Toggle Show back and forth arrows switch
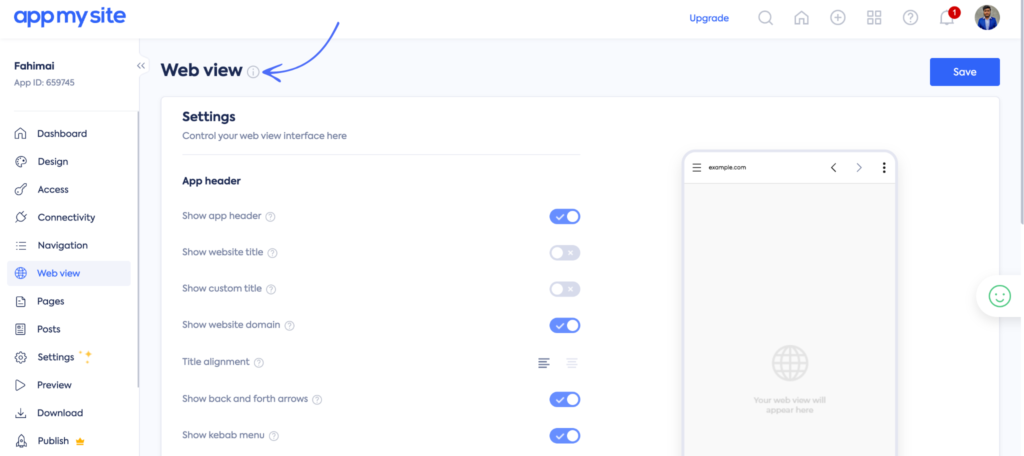Image resolution: width=1024 pixels, height=456 pixels. [x=565, y=399]
